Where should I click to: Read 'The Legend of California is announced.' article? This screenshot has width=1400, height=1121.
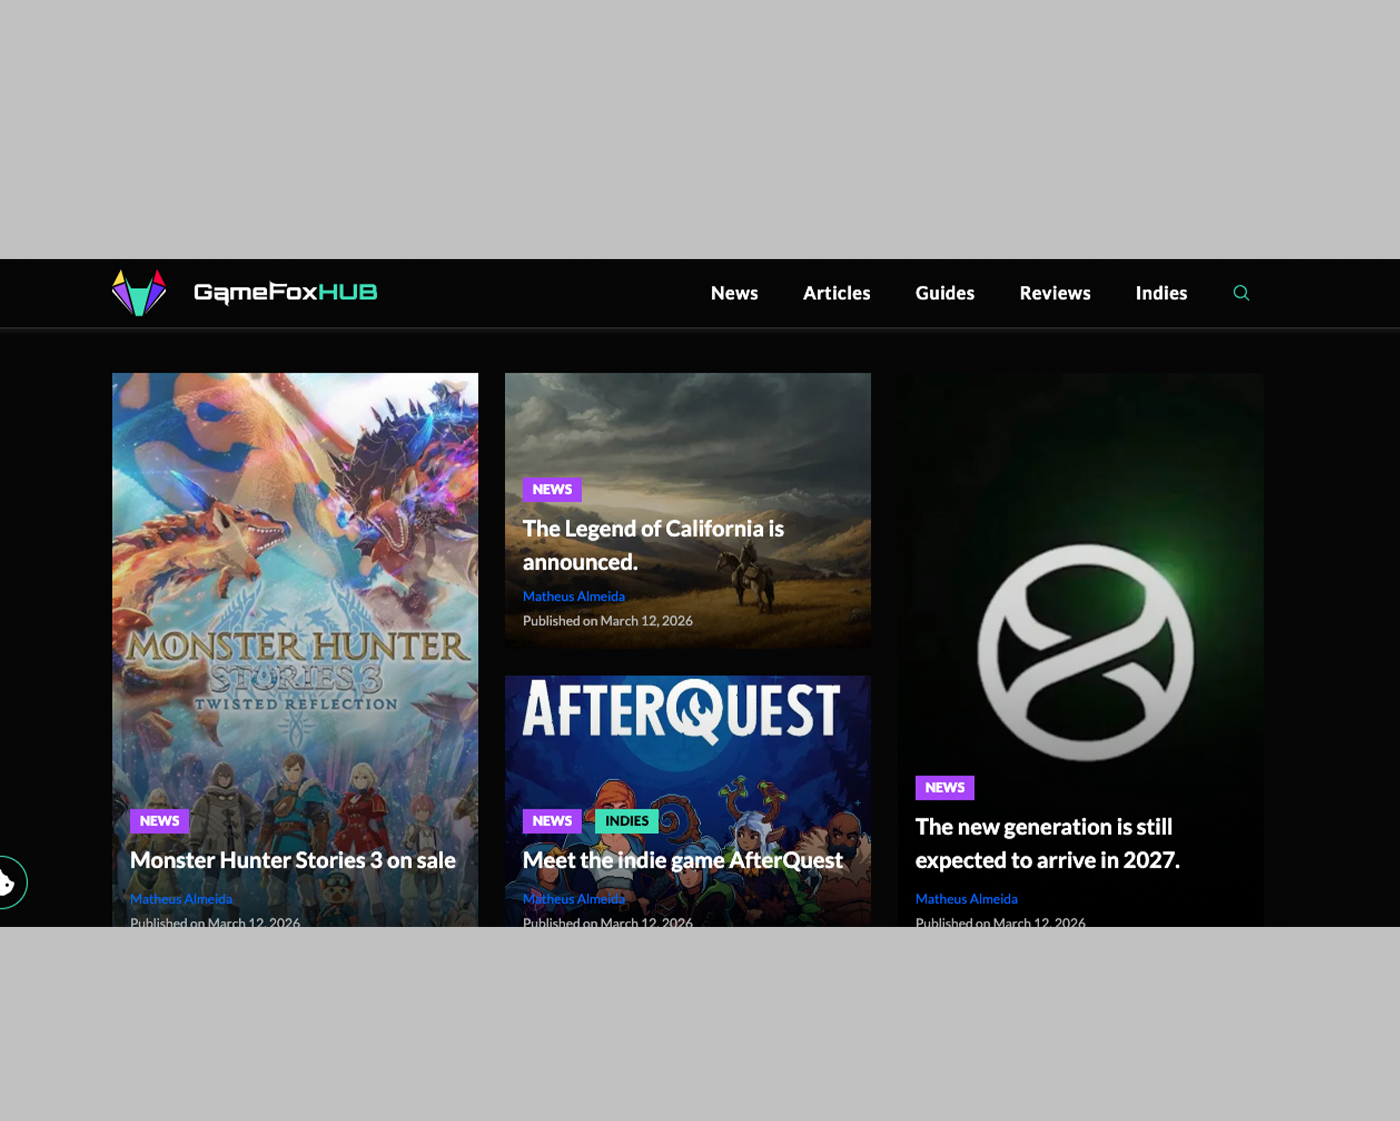(x=653, y=545)
